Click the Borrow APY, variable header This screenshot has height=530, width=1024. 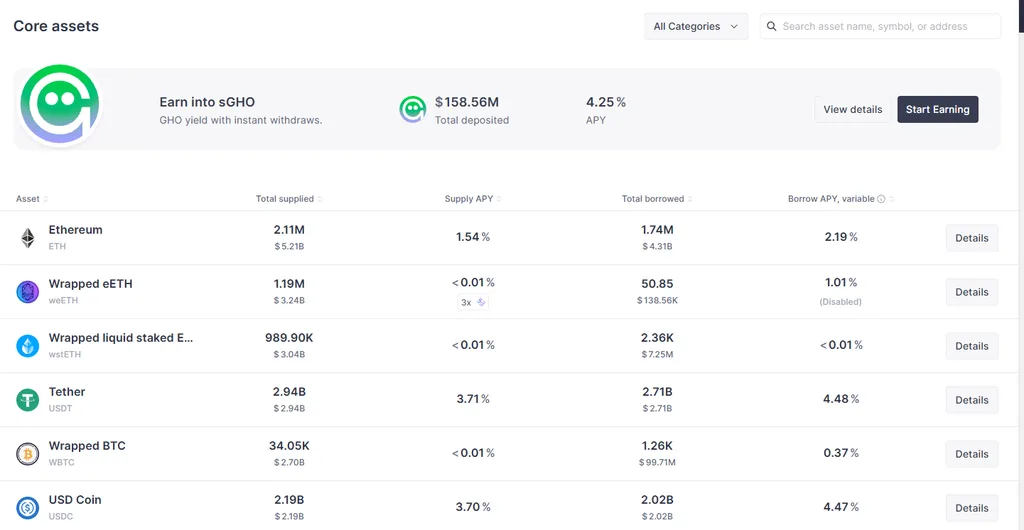point(831,199)
